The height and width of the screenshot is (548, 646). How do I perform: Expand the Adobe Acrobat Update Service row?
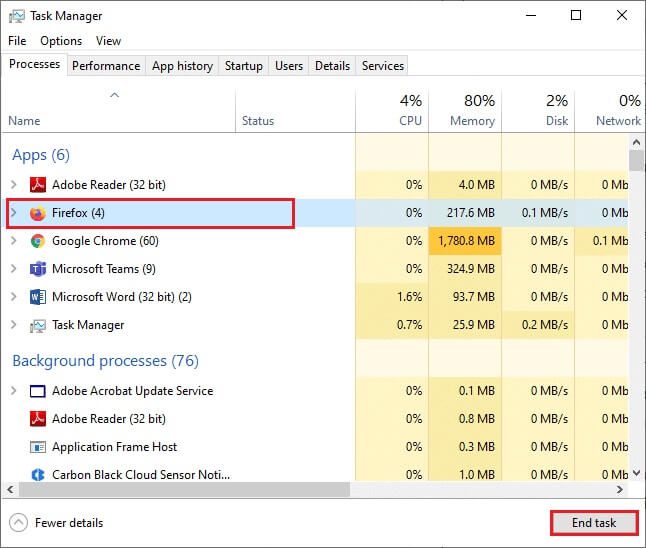pos(14,391)
